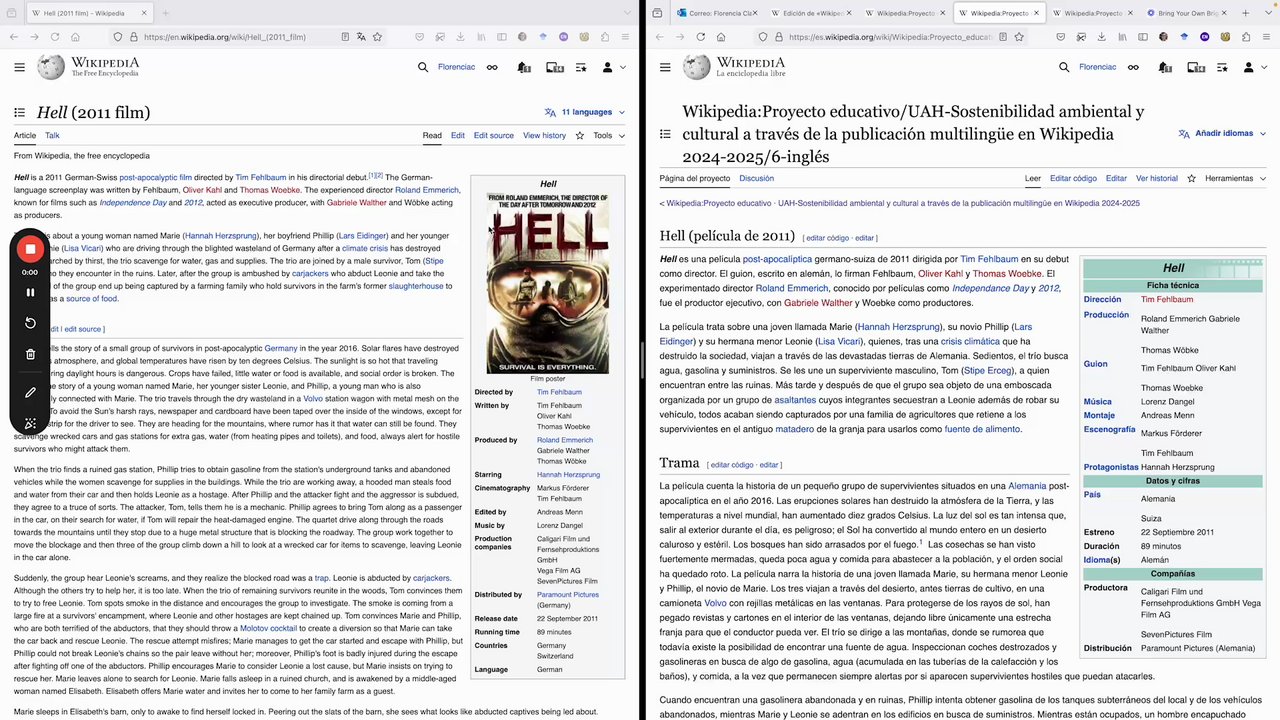Bookmark the English Wikipedia page with the star
Image resolution: width=1280 pixels, height=720 pixels.
[377, 37]
